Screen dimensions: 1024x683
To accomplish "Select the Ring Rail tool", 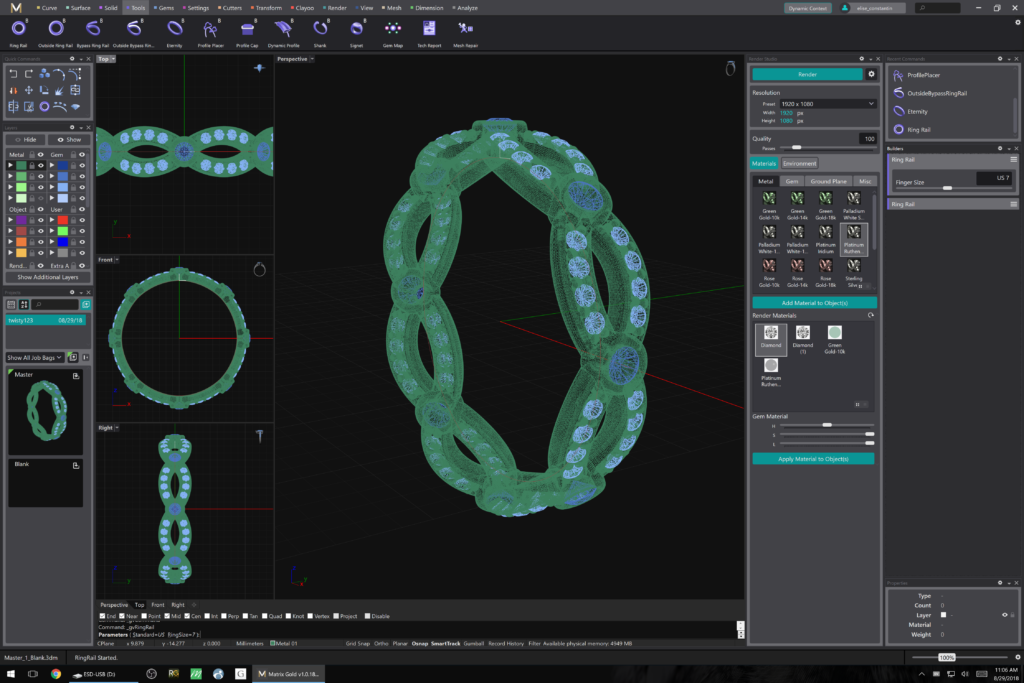I will pyautogui.click(x=18, y=30).
